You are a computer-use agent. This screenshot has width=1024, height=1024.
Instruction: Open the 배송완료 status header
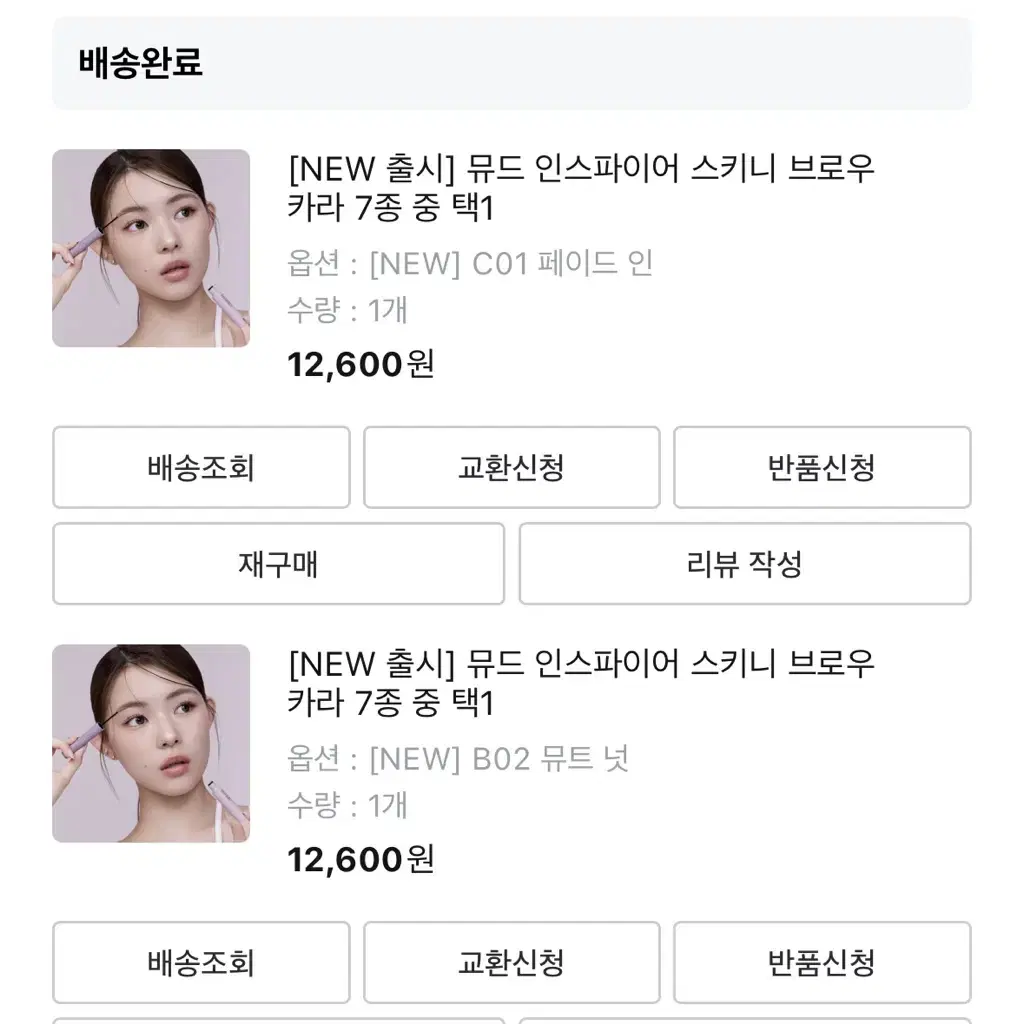(x=511, y=63)
